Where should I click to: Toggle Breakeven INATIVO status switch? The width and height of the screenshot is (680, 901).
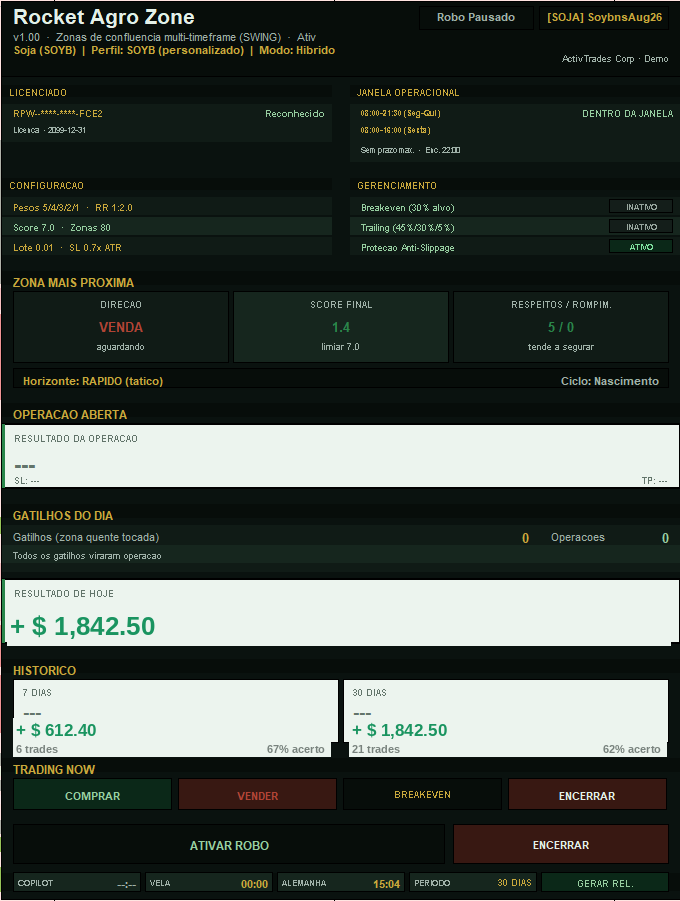coord(641,207)
